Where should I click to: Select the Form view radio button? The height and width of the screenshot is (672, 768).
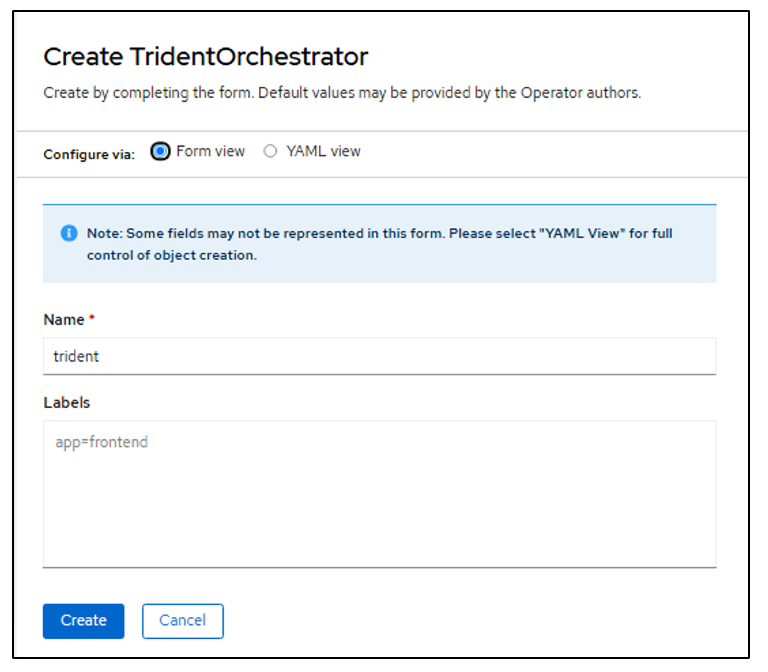coord(160,152)
